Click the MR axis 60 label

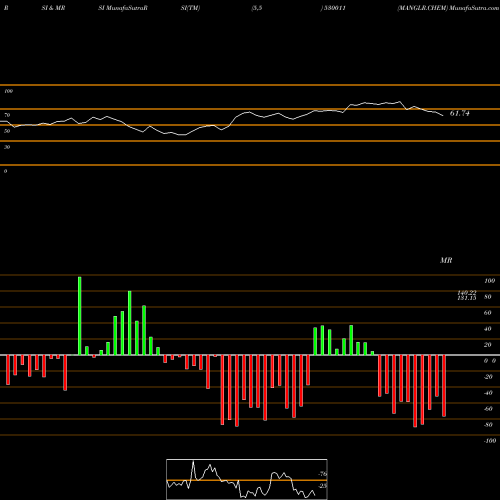[488, 313]
